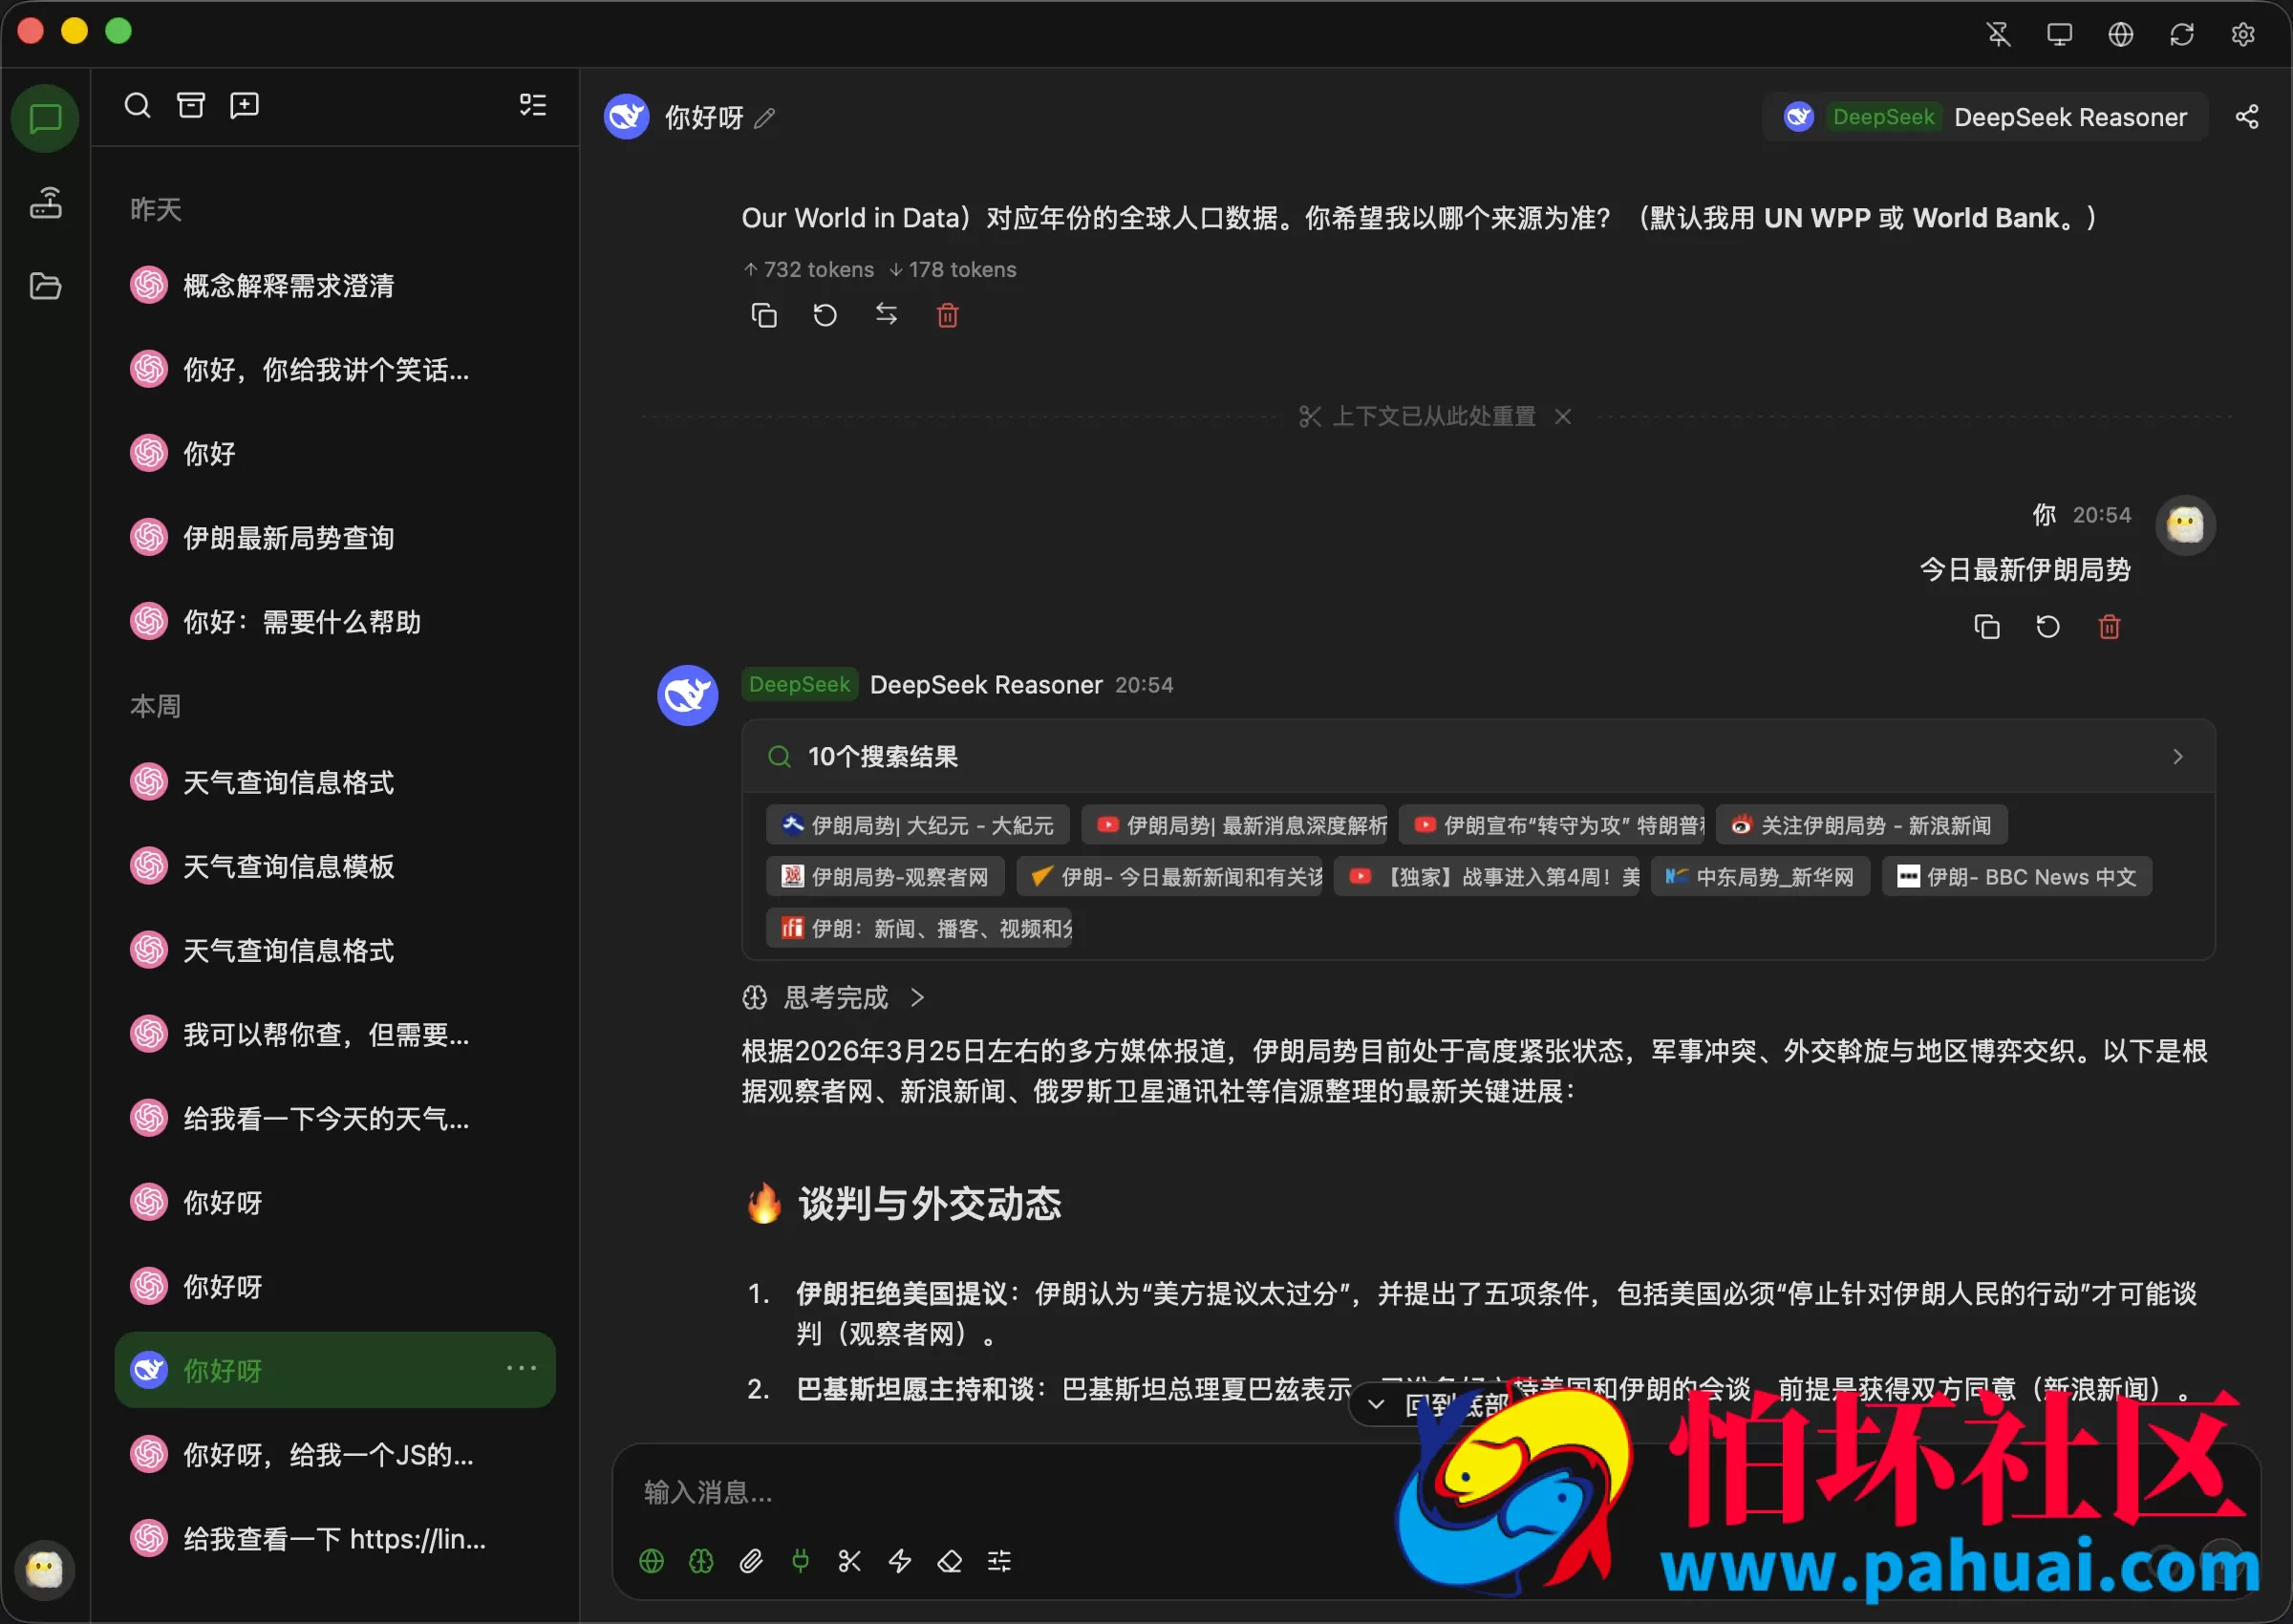
Task: Open the chat item three-dot menu
Action: (x=523, y=1368)
